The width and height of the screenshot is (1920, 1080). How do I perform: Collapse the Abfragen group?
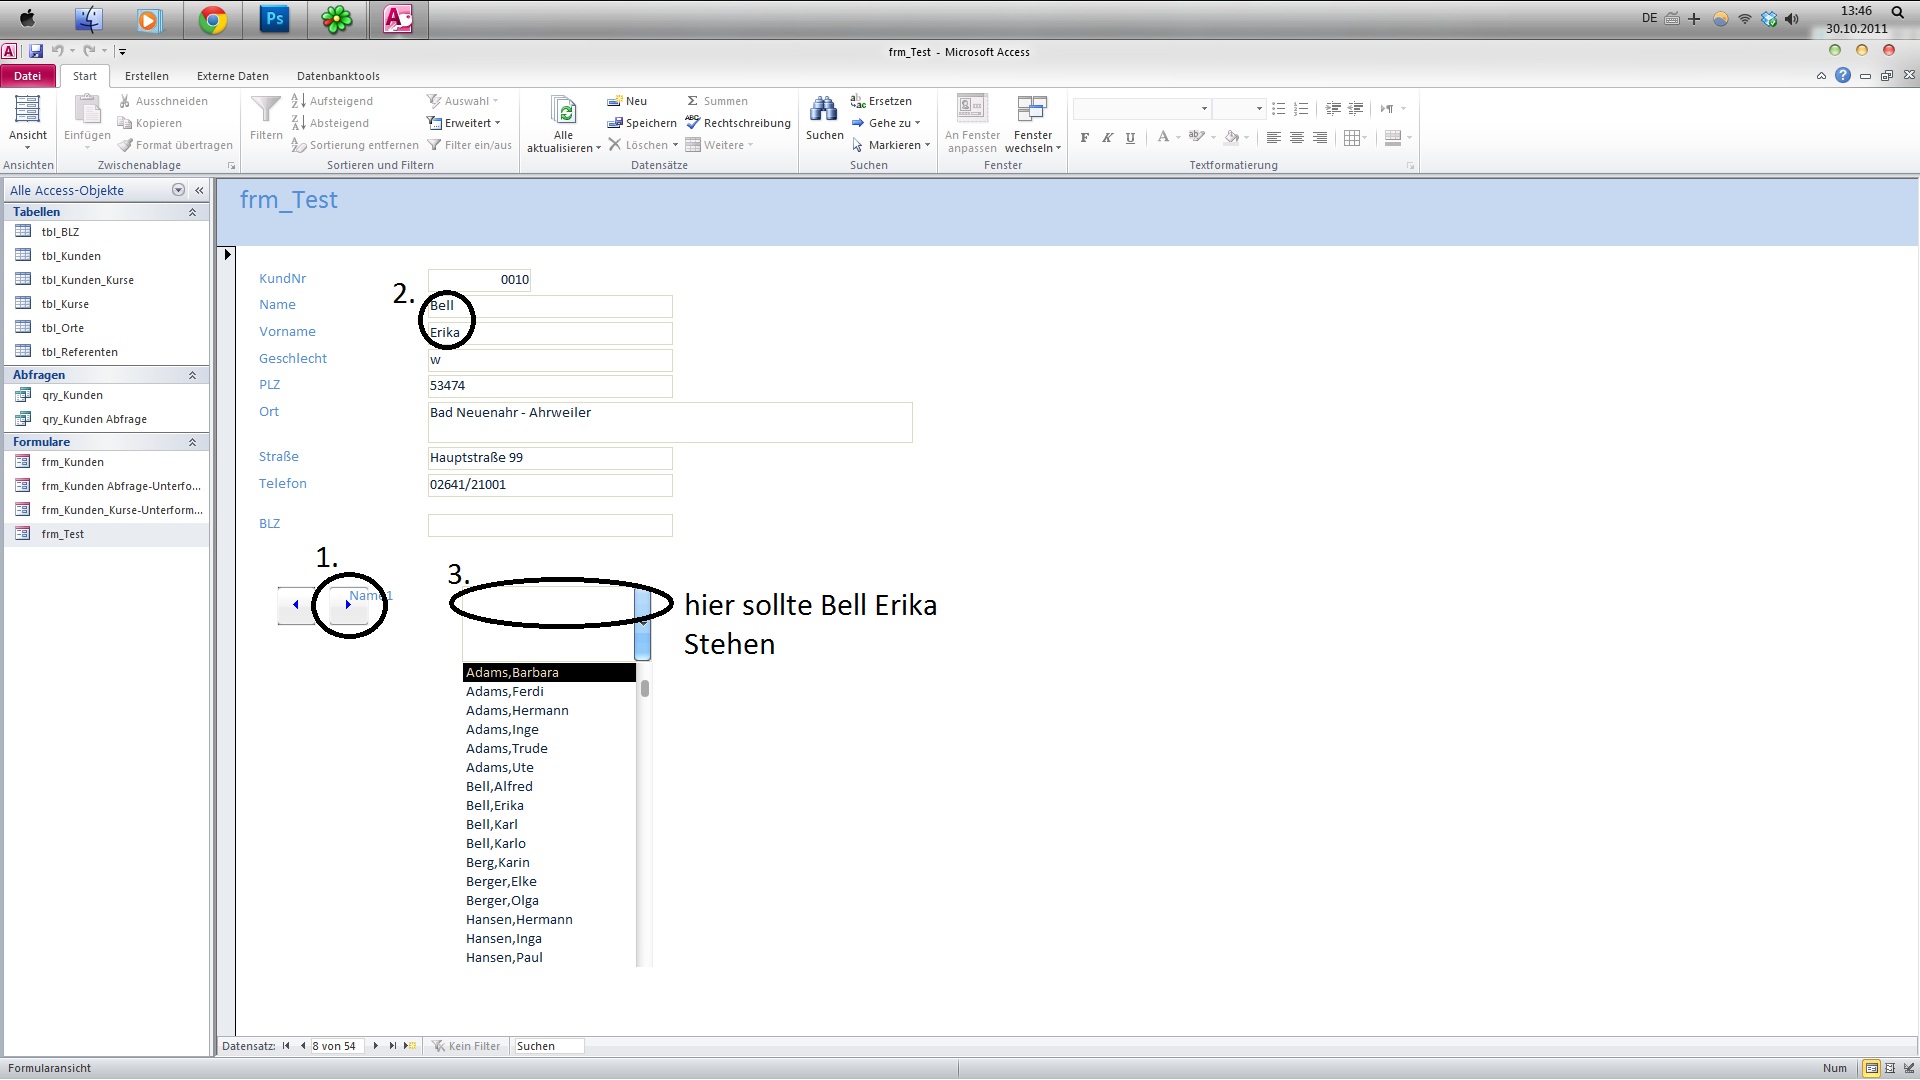pyautogui.click(x=192, y=375)
